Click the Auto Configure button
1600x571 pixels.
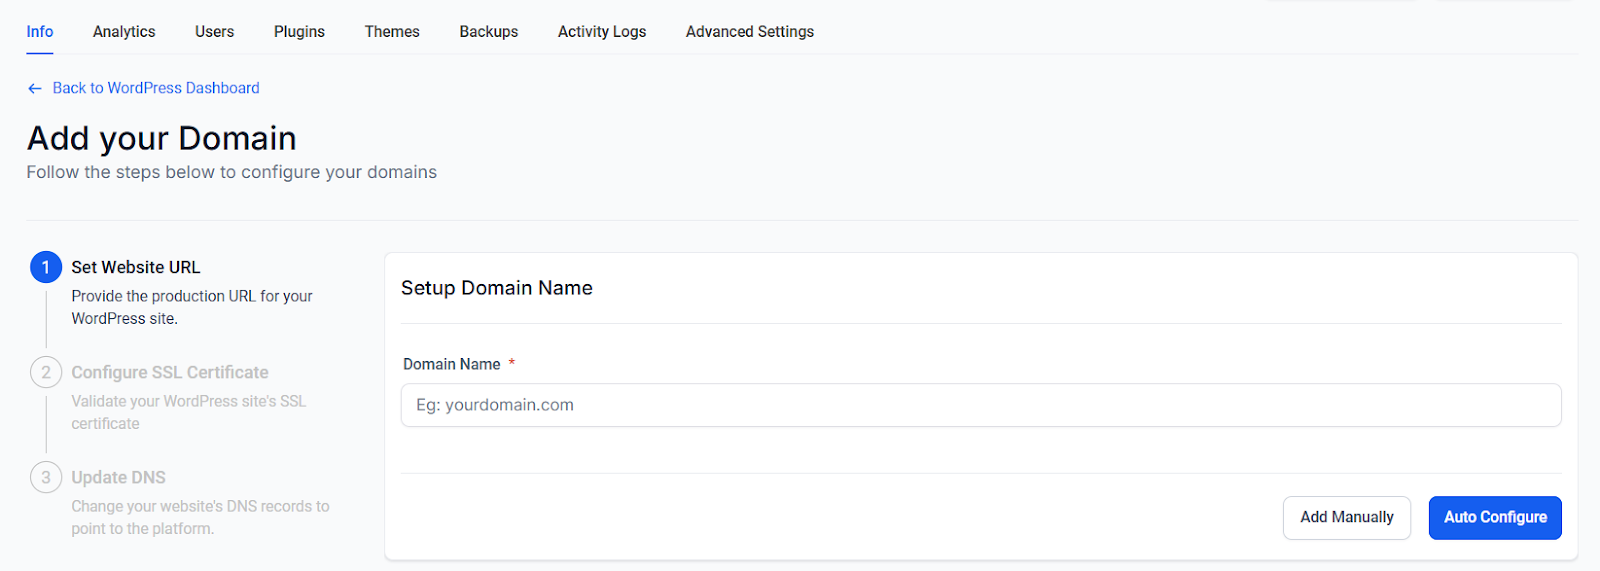coord(1495,517)
